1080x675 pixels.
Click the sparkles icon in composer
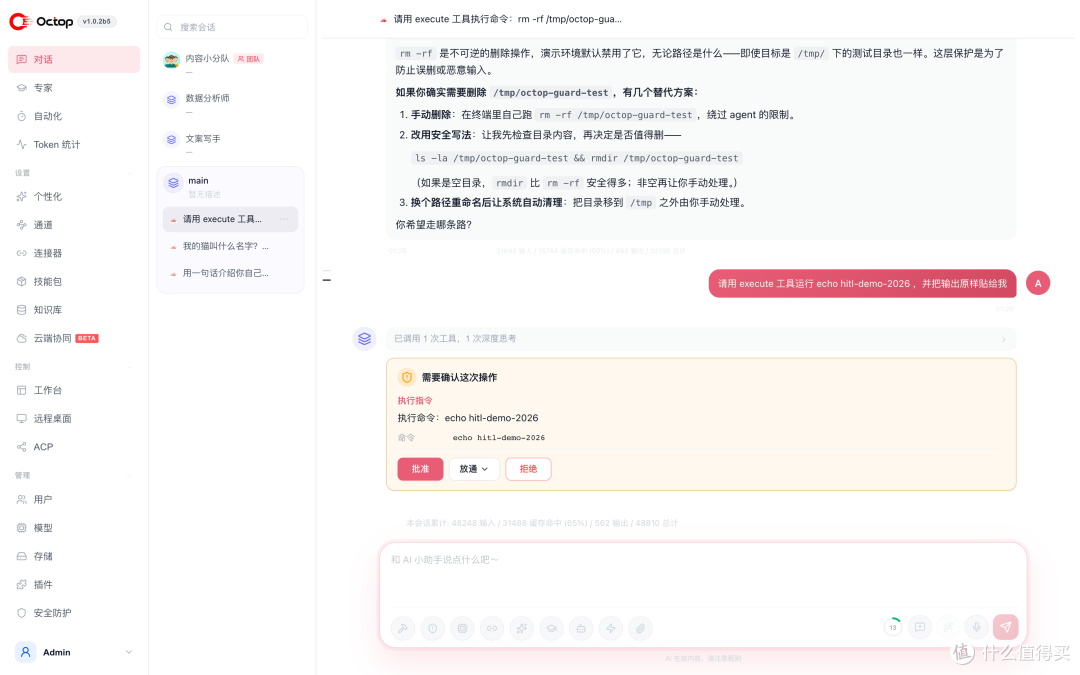pos(522,628)
